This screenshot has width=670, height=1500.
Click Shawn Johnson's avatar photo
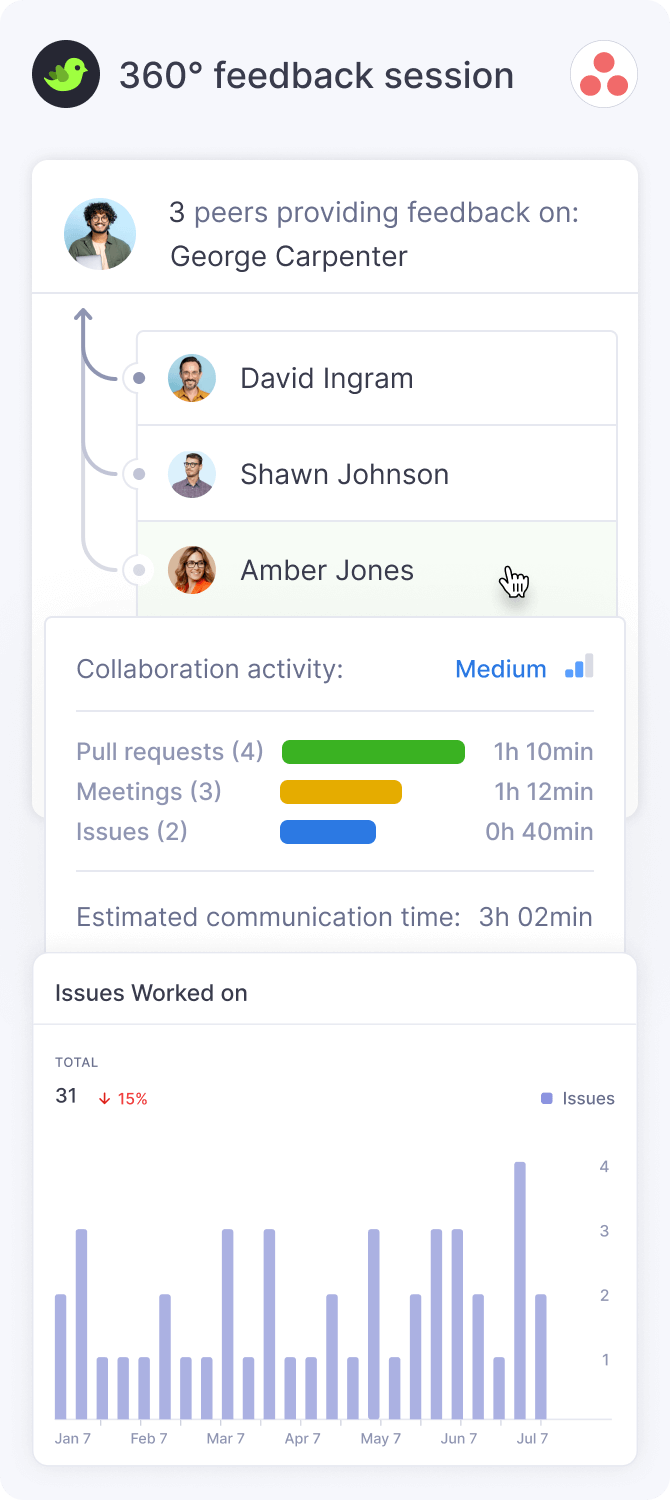(192, 474)
